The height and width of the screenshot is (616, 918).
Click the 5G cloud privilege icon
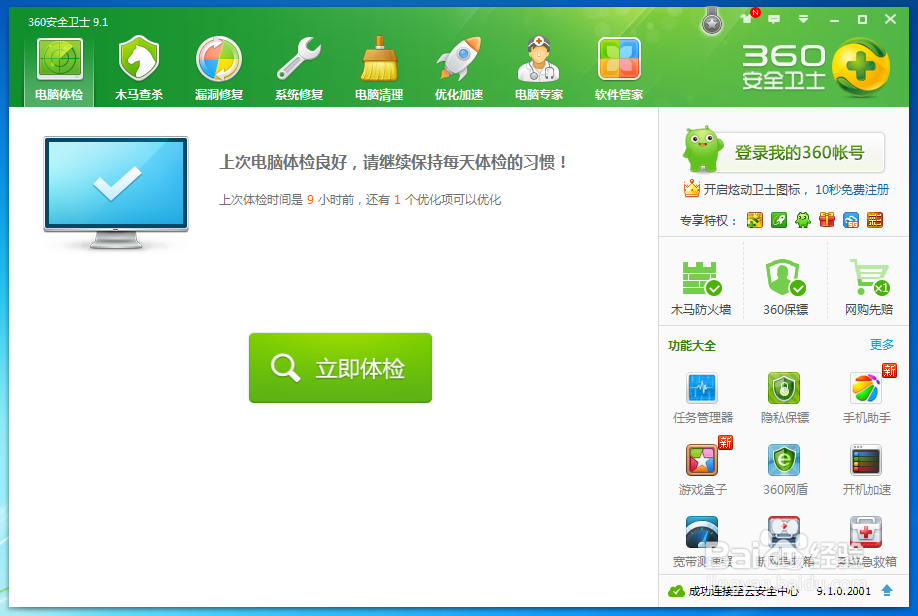(x=851, y=220)
